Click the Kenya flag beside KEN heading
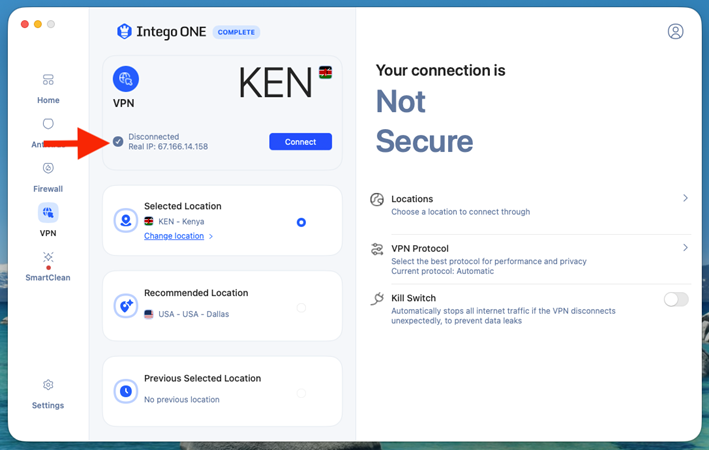Image resolution: width=709 pixels, height=450 pixels. 325,72
